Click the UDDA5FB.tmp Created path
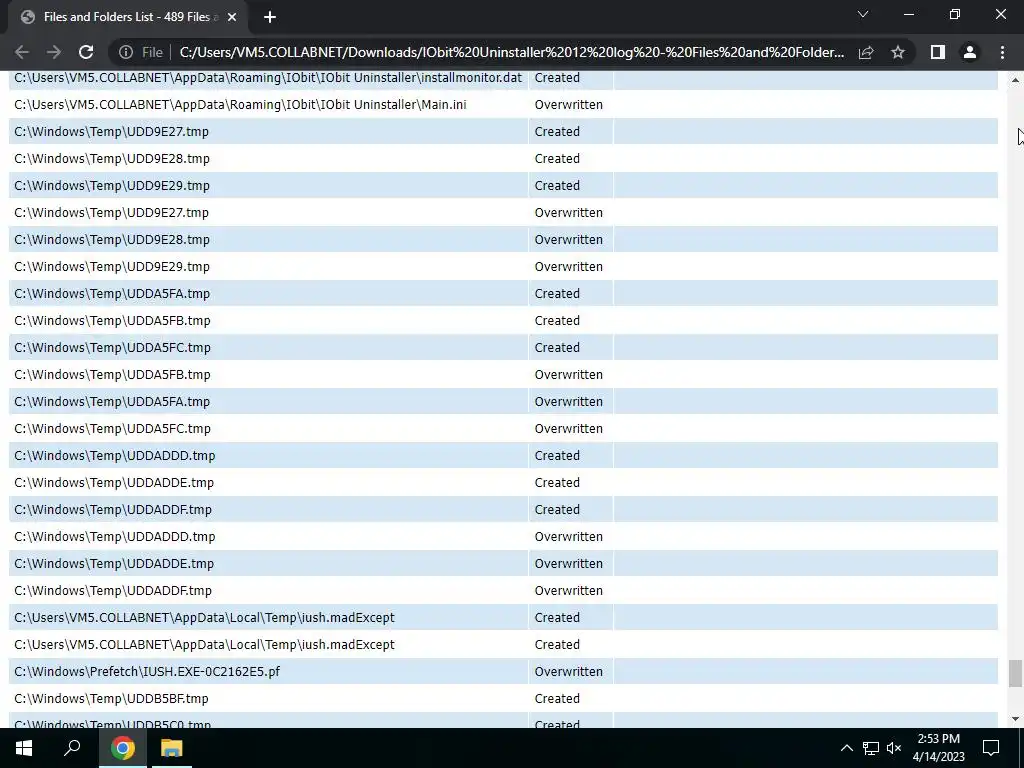 click(112, 321)
